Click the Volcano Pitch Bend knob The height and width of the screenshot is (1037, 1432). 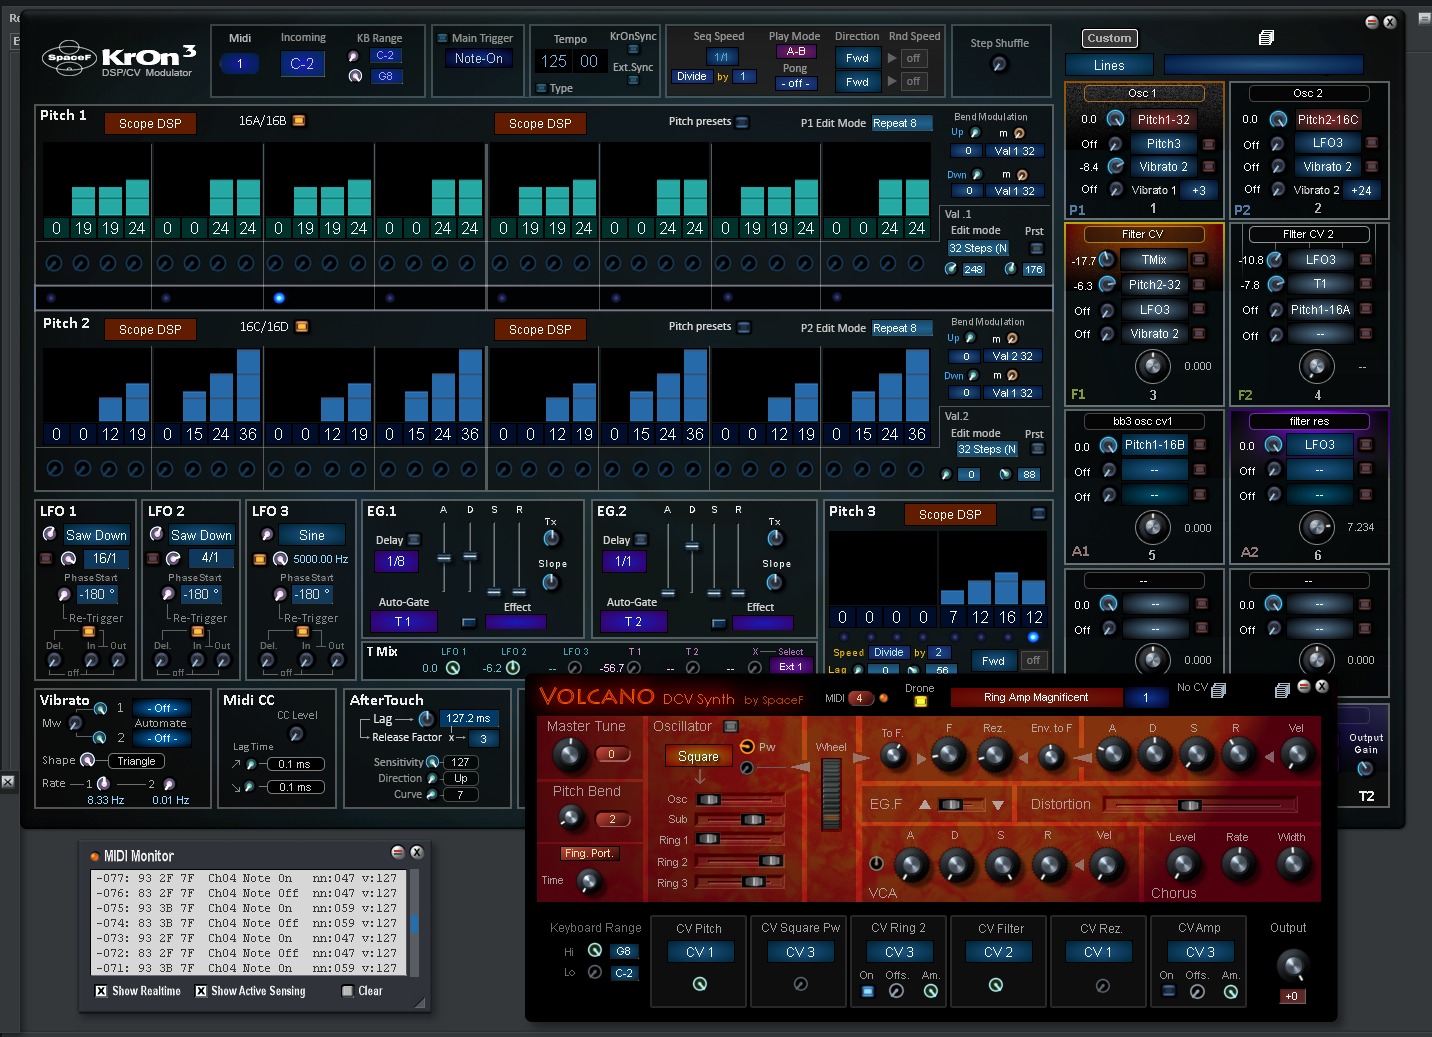[x=569, y=818]
